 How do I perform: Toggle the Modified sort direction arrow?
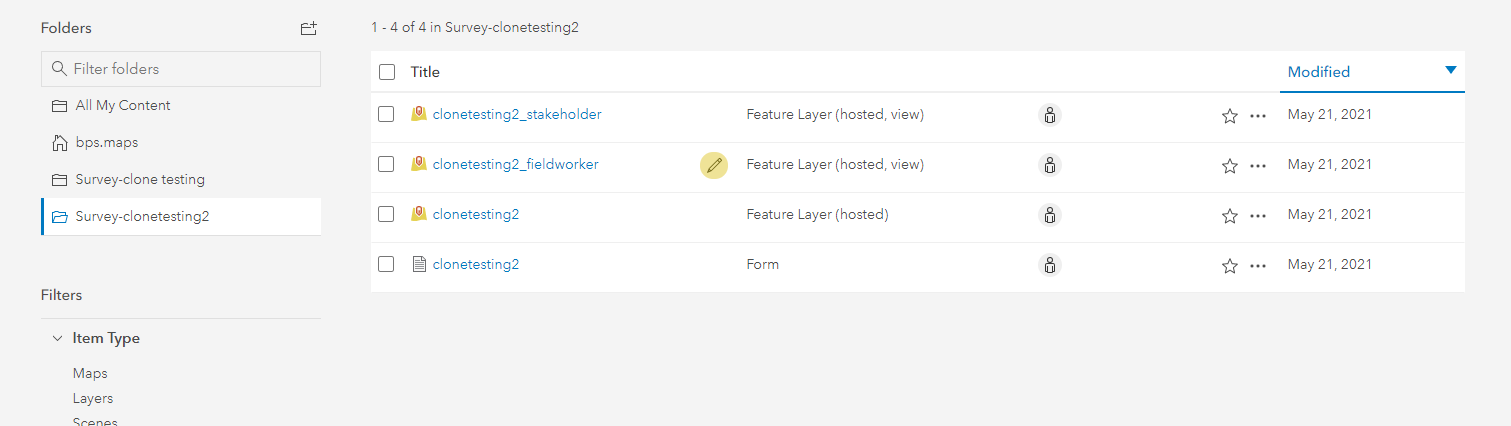[x=1450, y=71]
